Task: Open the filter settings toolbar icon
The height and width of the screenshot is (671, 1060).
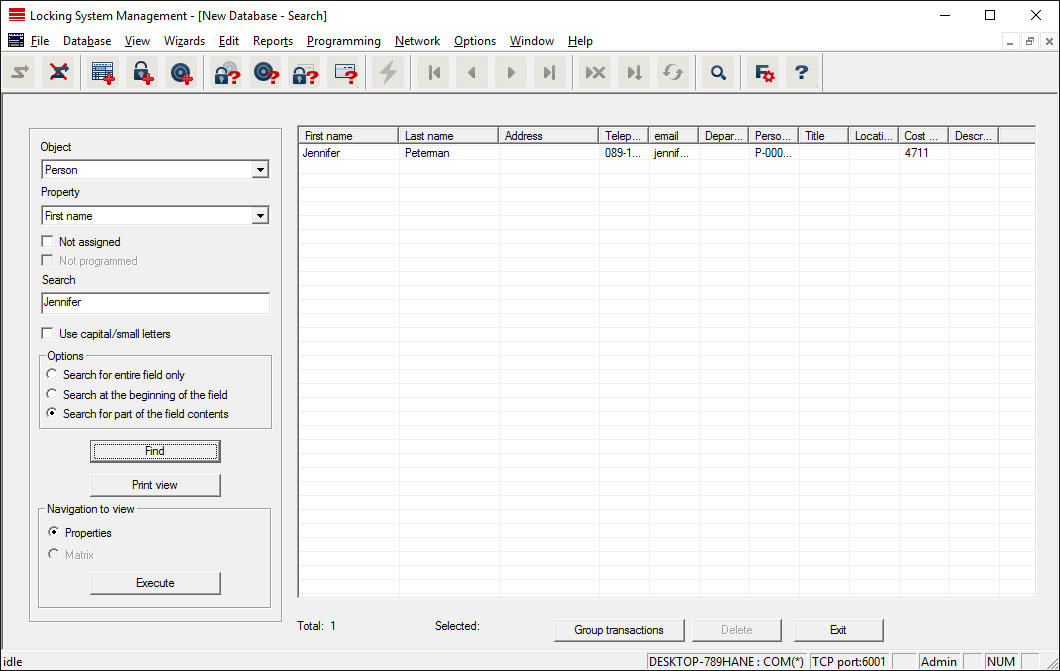Action: (764, 73)
